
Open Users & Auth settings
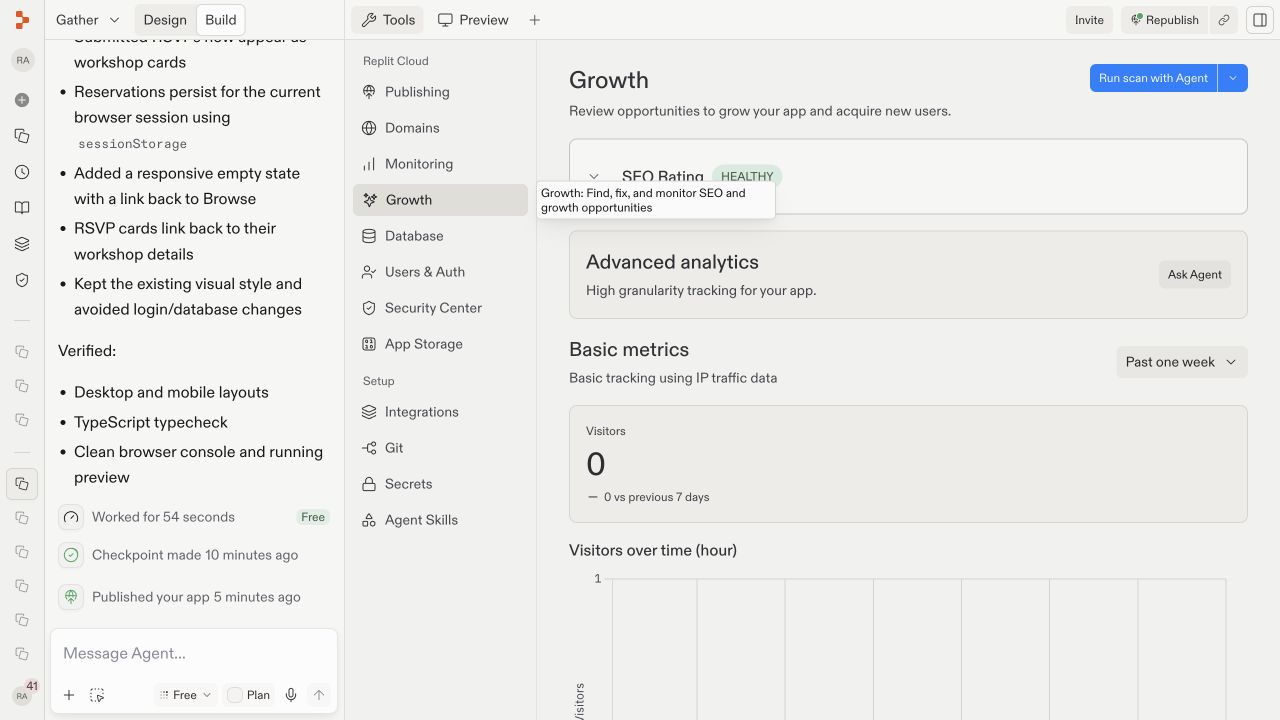[440, 272]
